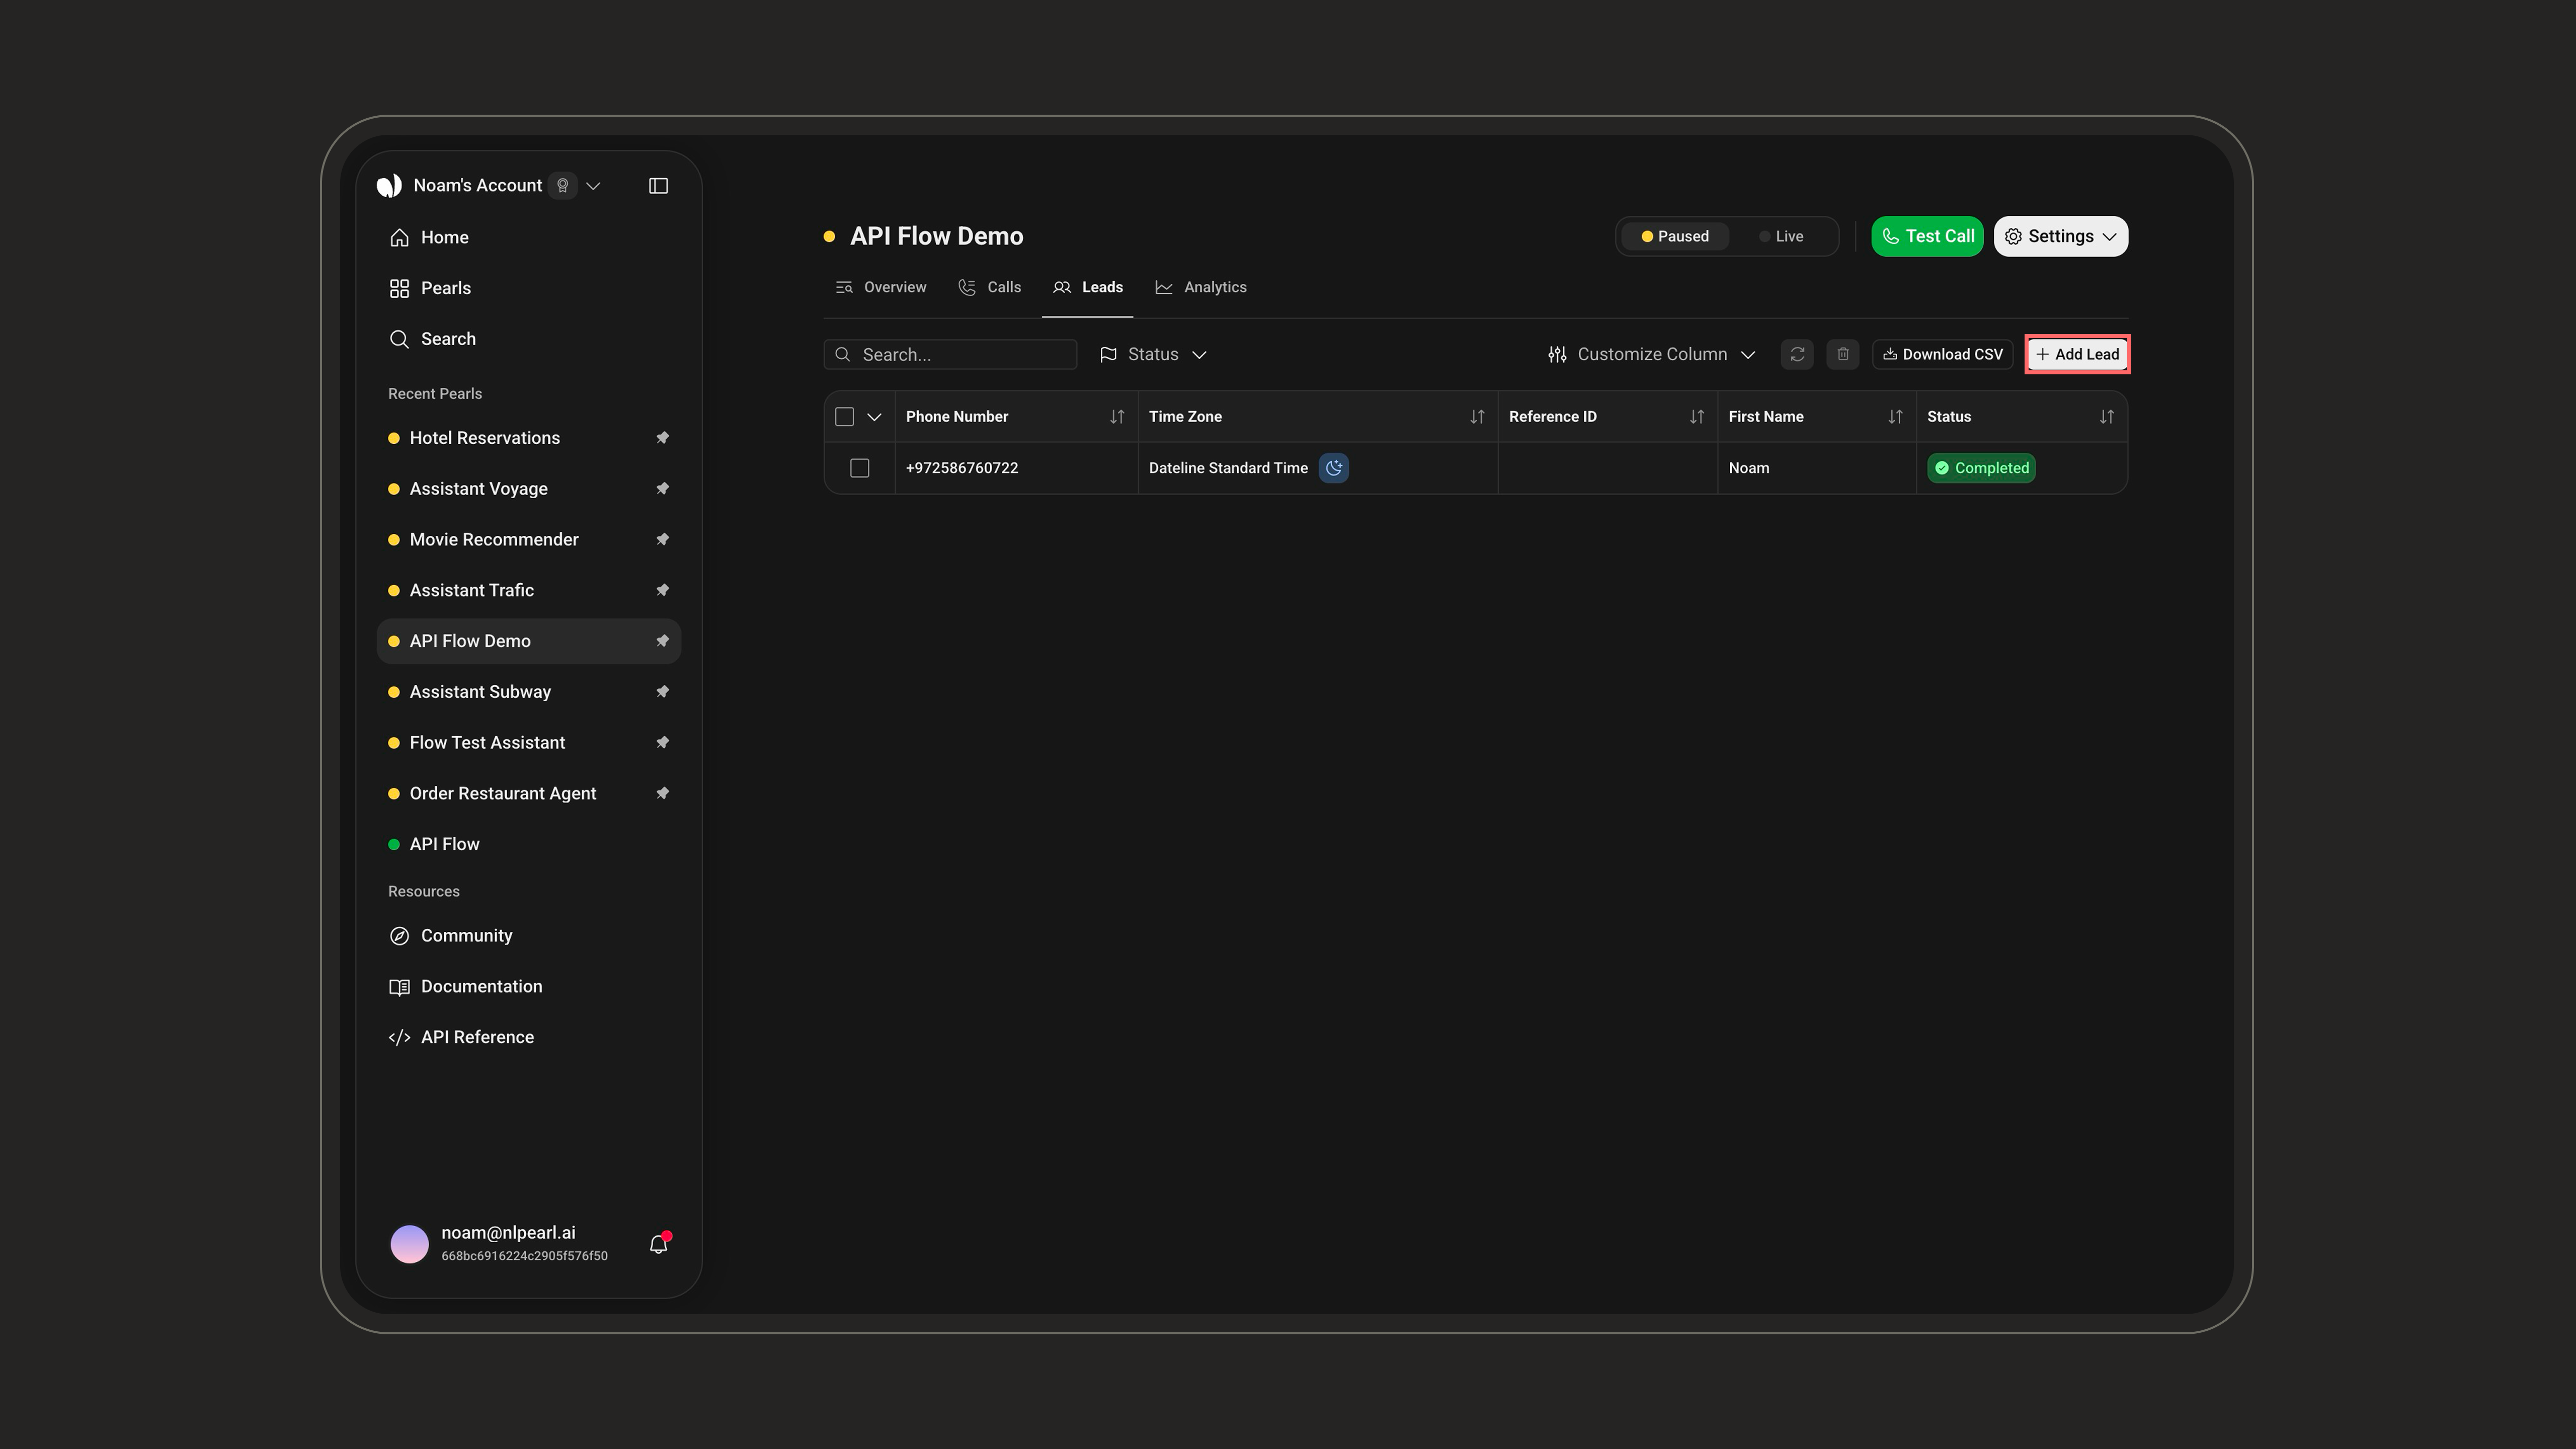This screenshot has height=1449, width=2576.
Task: Switch pearl to Paused mode
Action: (1675, 237)
